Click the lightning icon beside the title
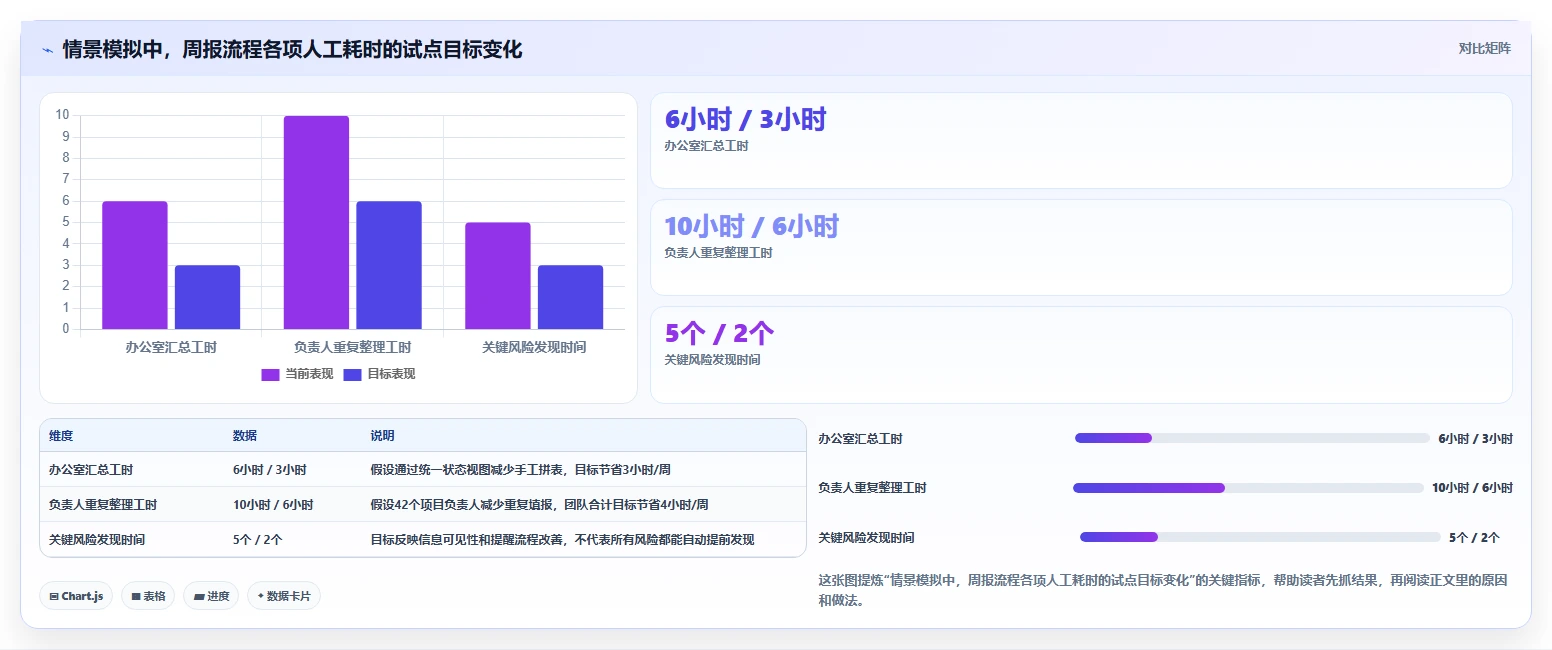Viewport: 1552px width, 650px height. click(47, 50)
